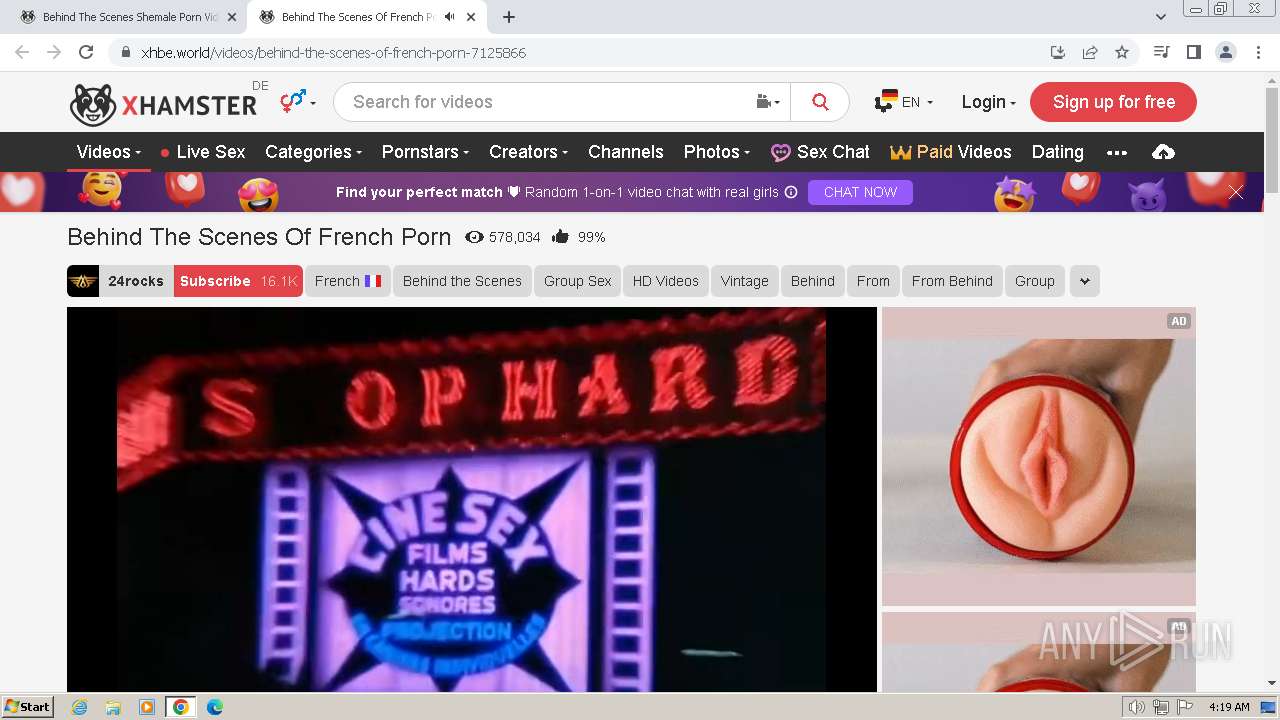Screen dimensions: 1280x720
Task: Open the Live Sex link
Action: tap(203, 152)
